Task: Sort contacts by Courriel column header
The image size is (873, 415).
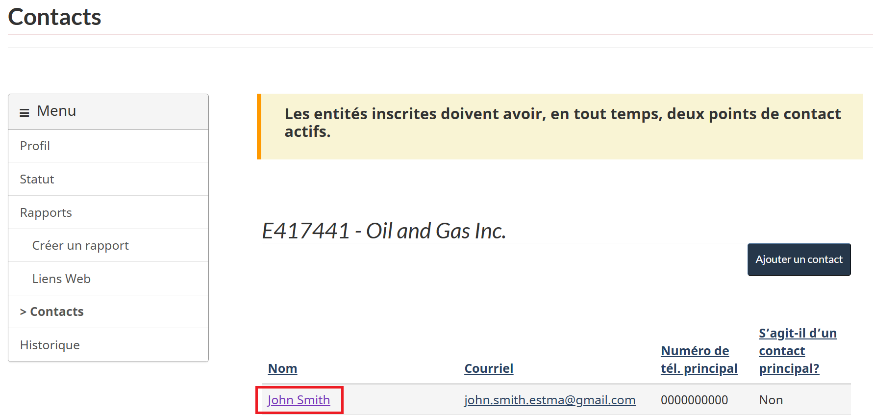Action: pos(489,369)
